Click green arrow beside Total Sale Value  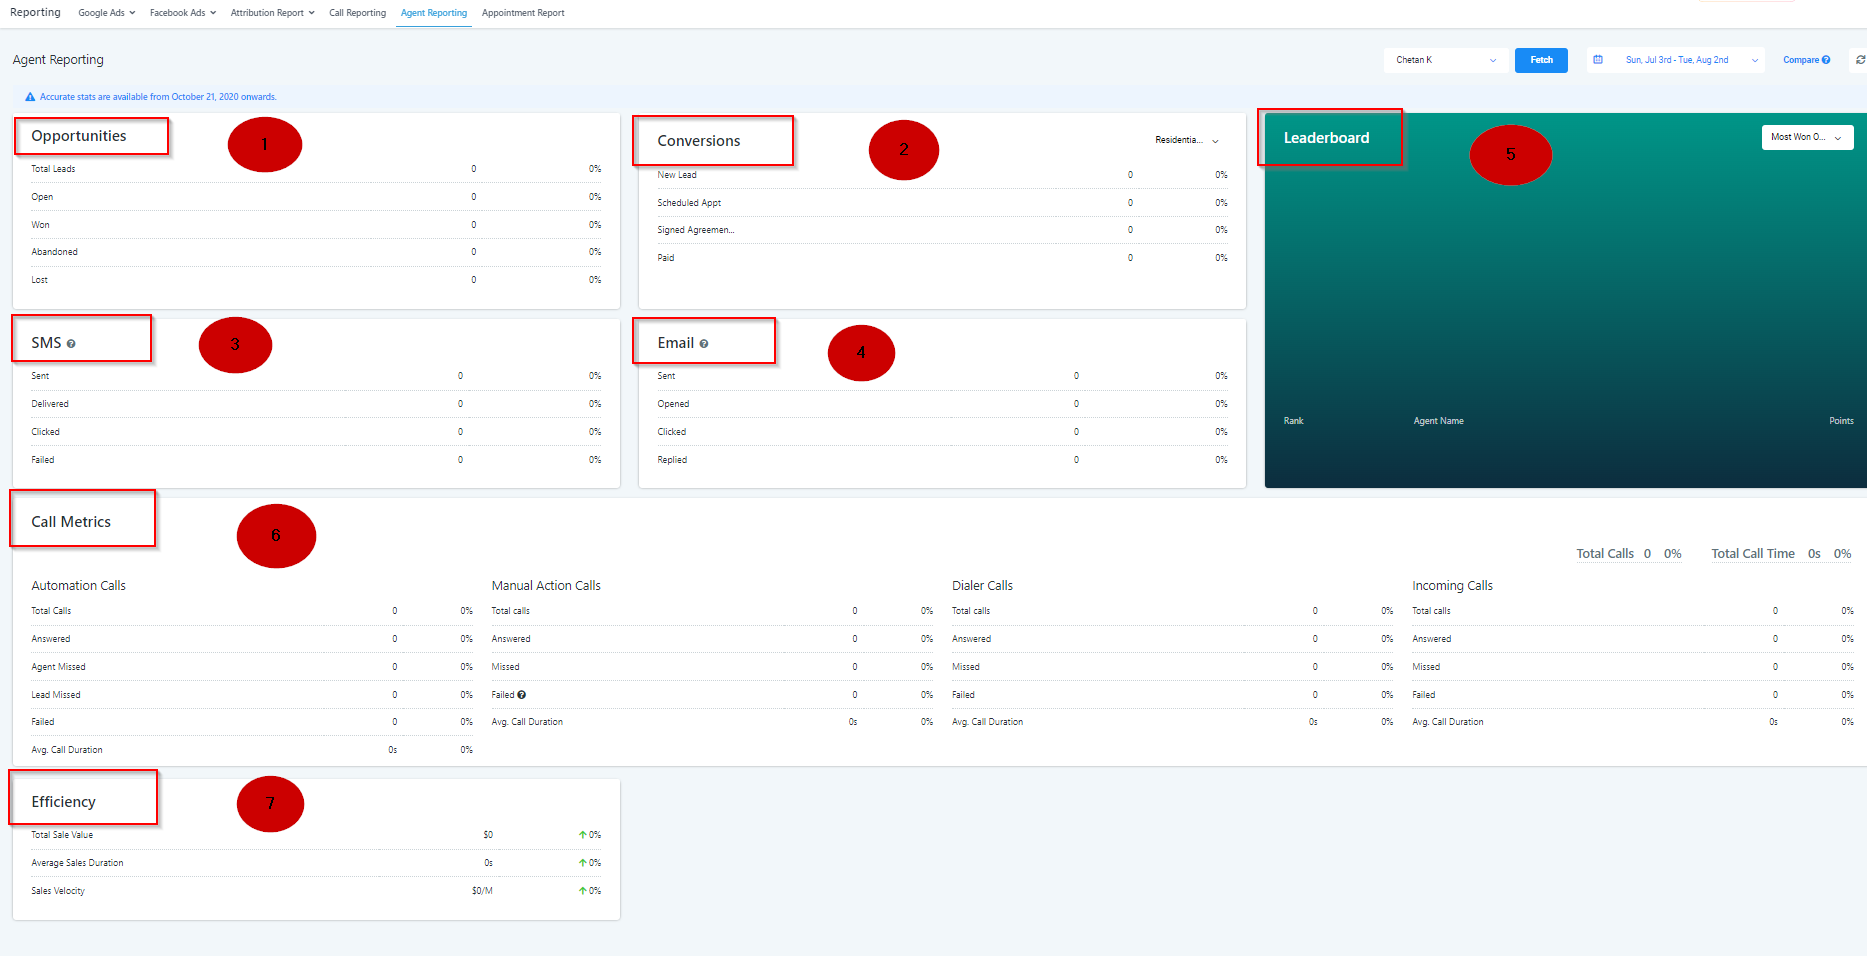(x=582, y=835)
